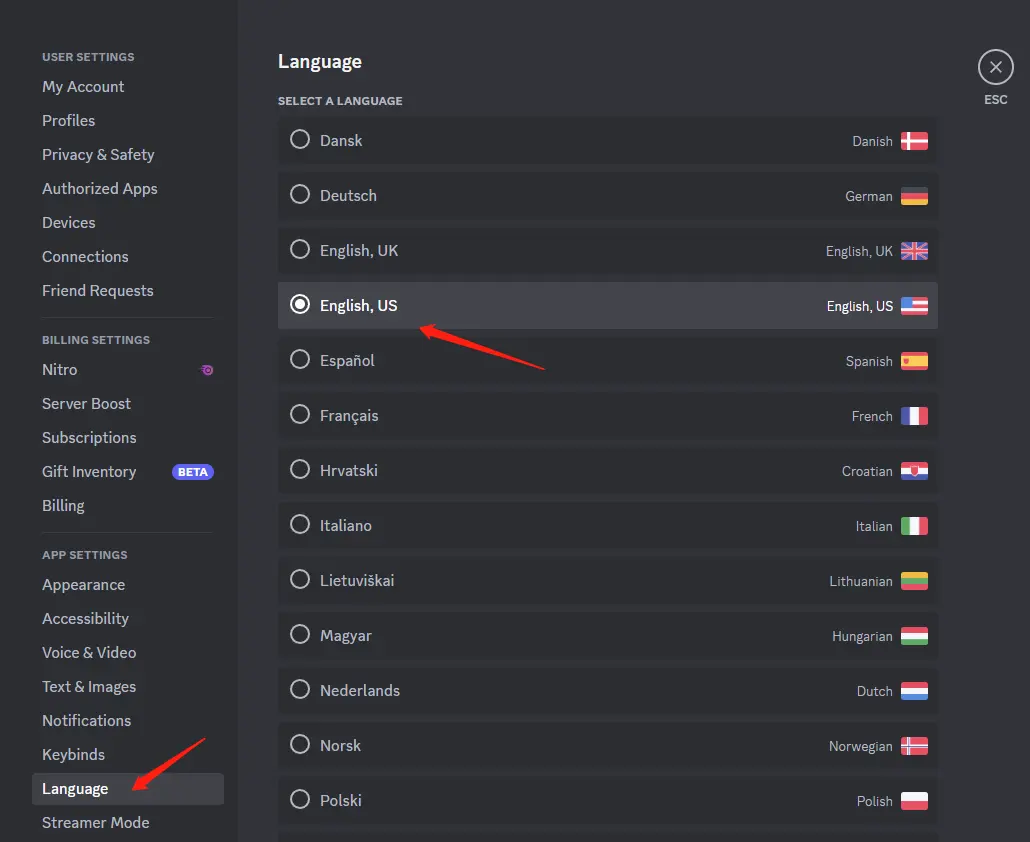Viewport: 1030px width, 842px height.
Task: Click the German flag icon
Action: (x=914, y=196)
